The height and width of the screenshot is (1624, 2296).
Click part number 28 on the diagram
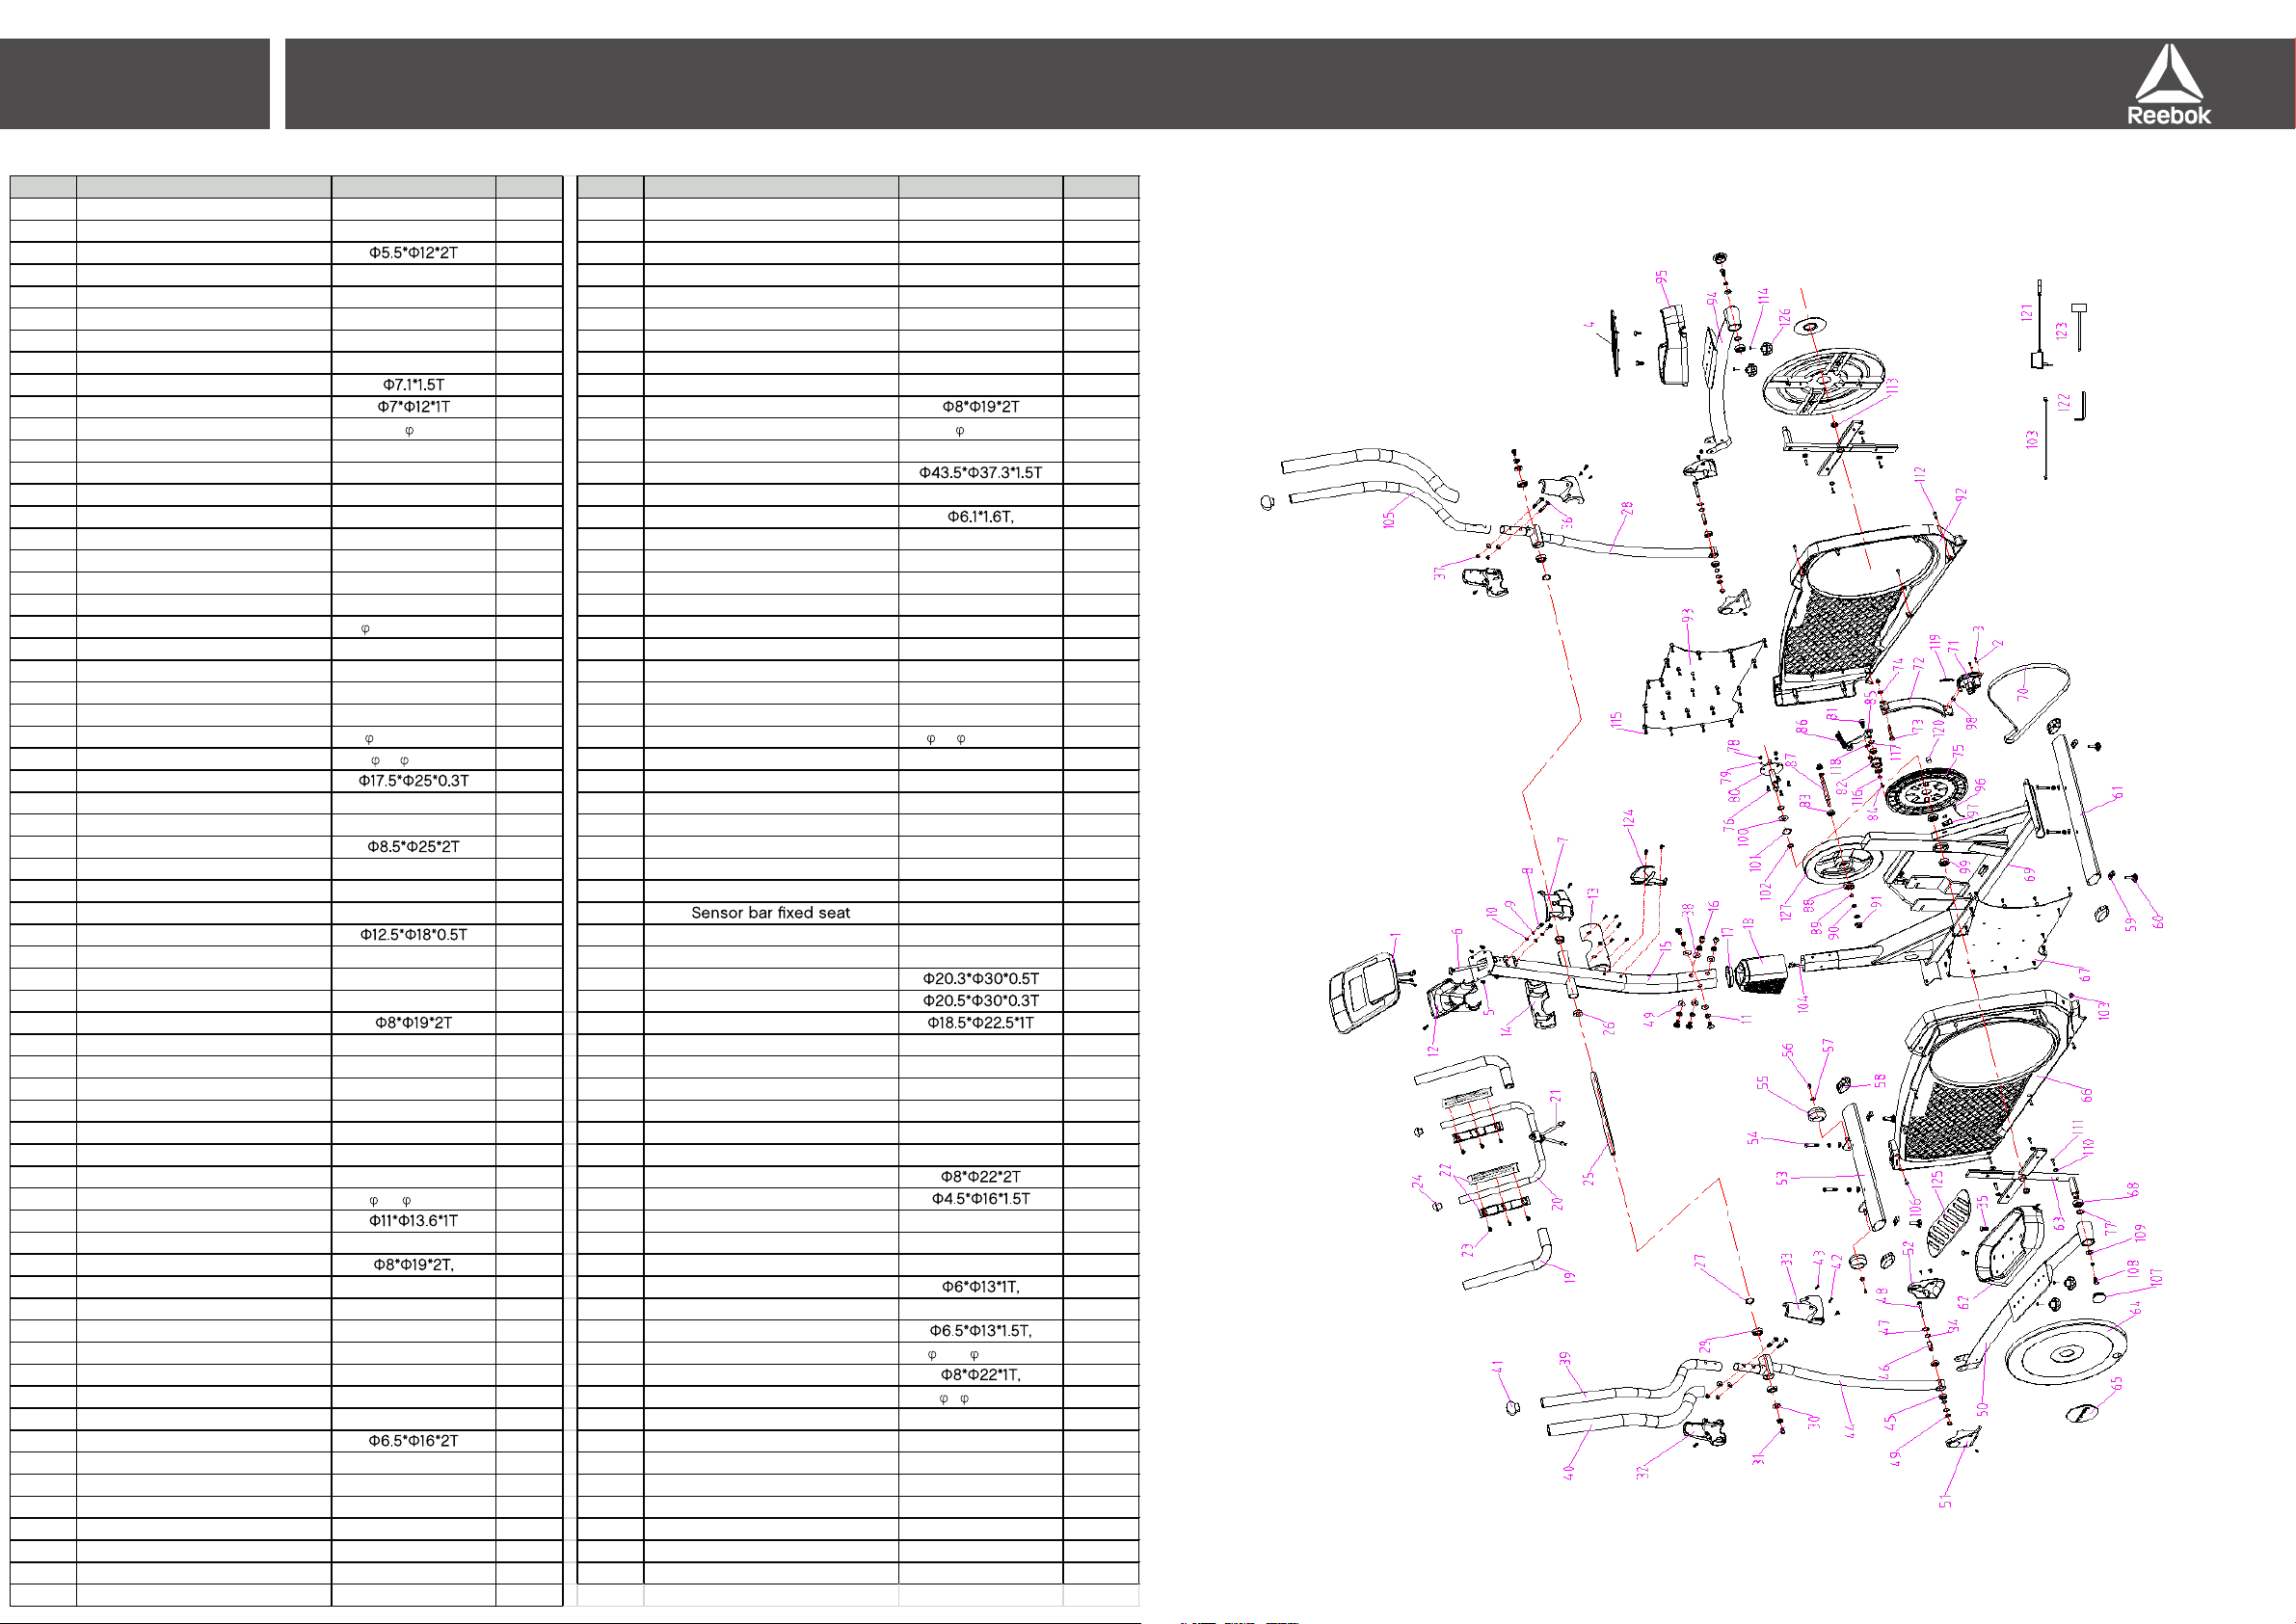click(x=1628, y=509)
